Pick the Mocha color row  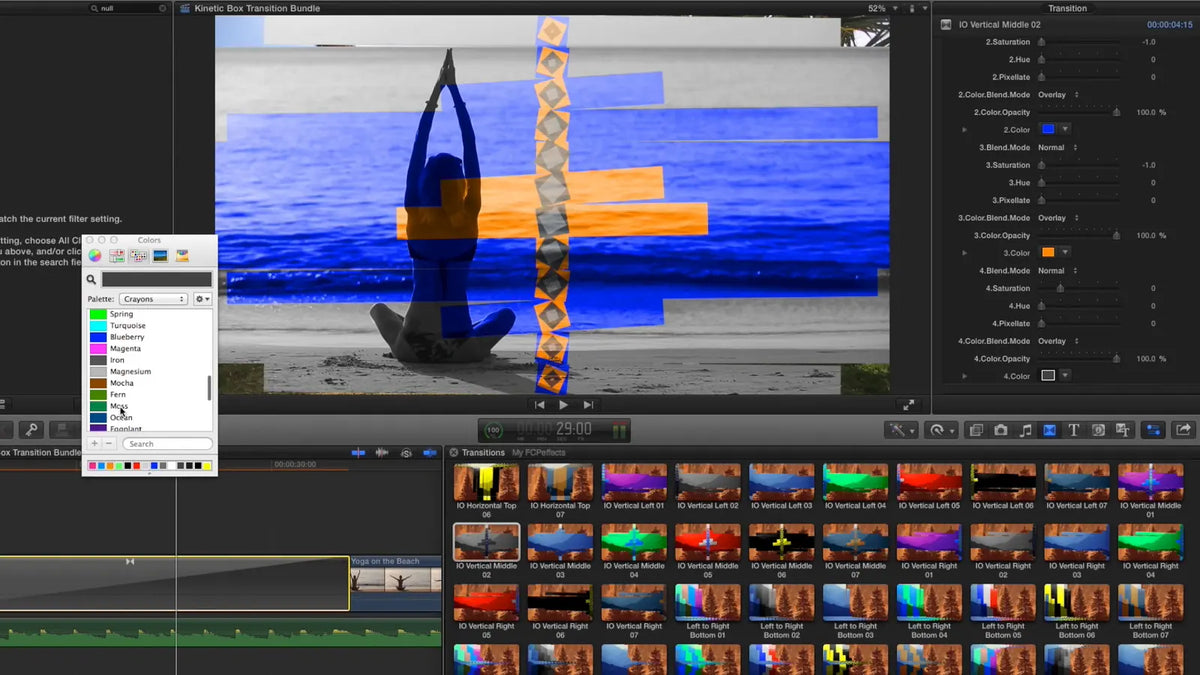coord(148,383)
